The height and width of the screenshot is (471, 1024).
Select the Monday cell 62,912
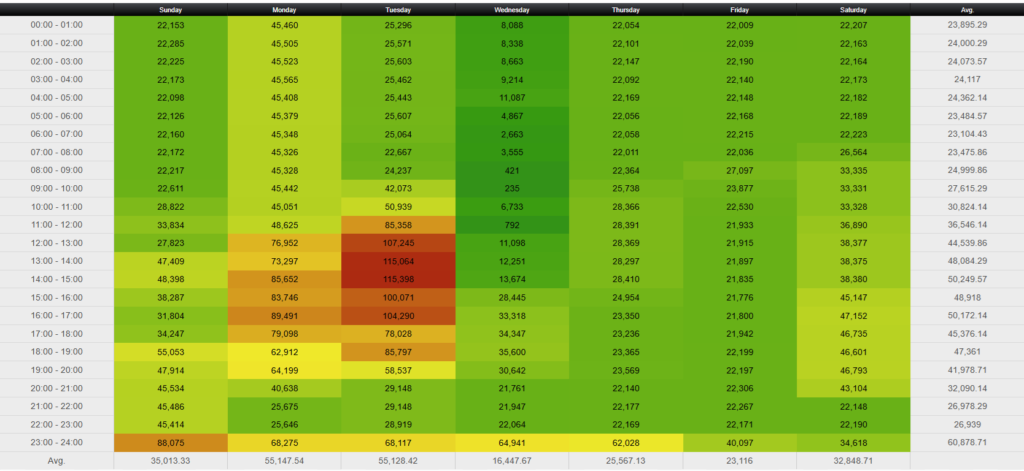click(x=284, y=351)
